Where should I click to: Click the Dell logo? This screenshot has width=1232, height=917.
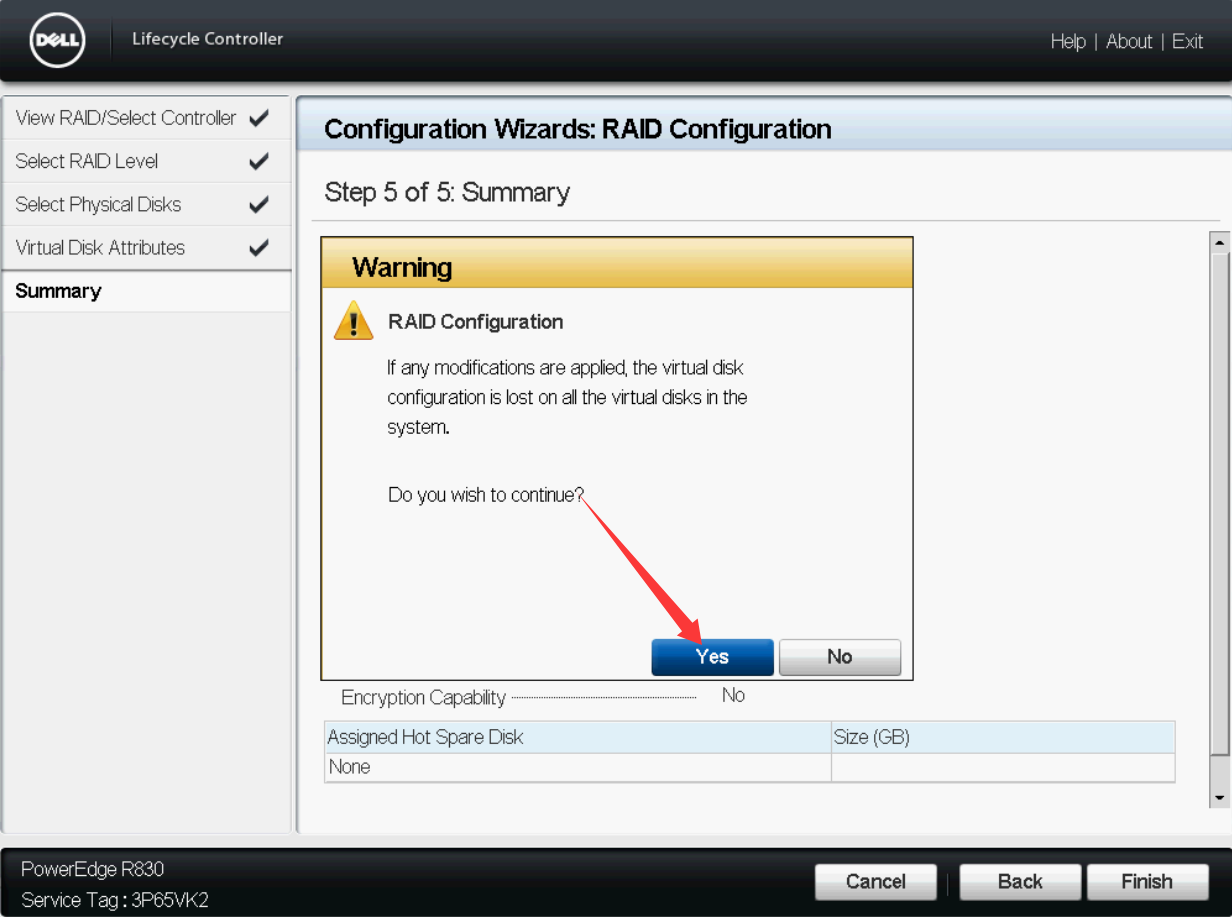coord(57,40)
